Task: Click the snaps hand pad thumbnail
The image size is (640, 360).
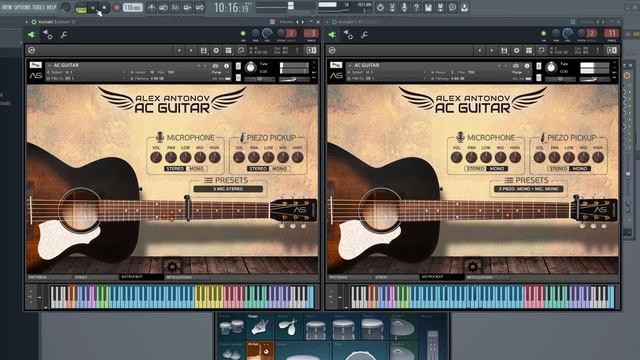Action: pyautogui.click(x=260, y=327)
